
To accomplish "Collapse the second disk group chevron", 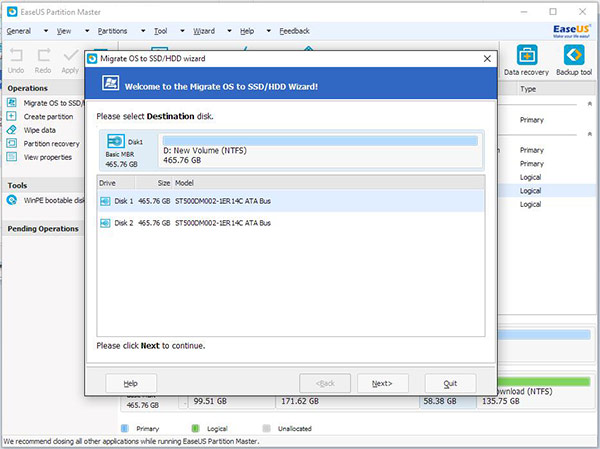I will point(590,134).
